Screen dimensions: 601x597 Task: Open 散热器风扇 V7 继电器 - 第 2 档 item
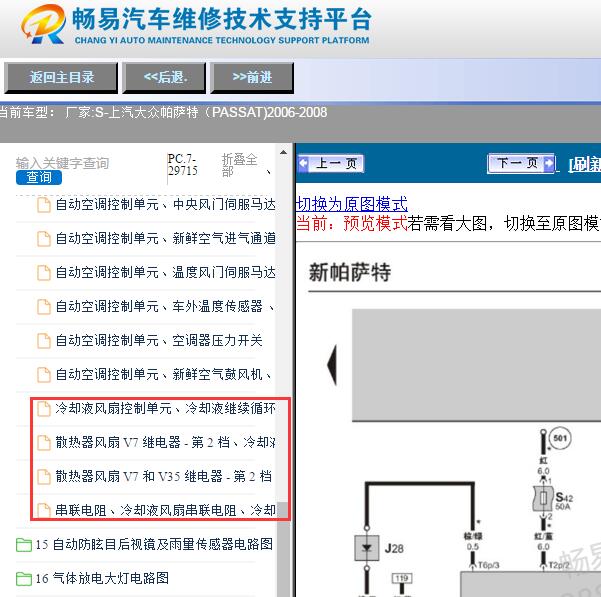(x=165, y=442)
